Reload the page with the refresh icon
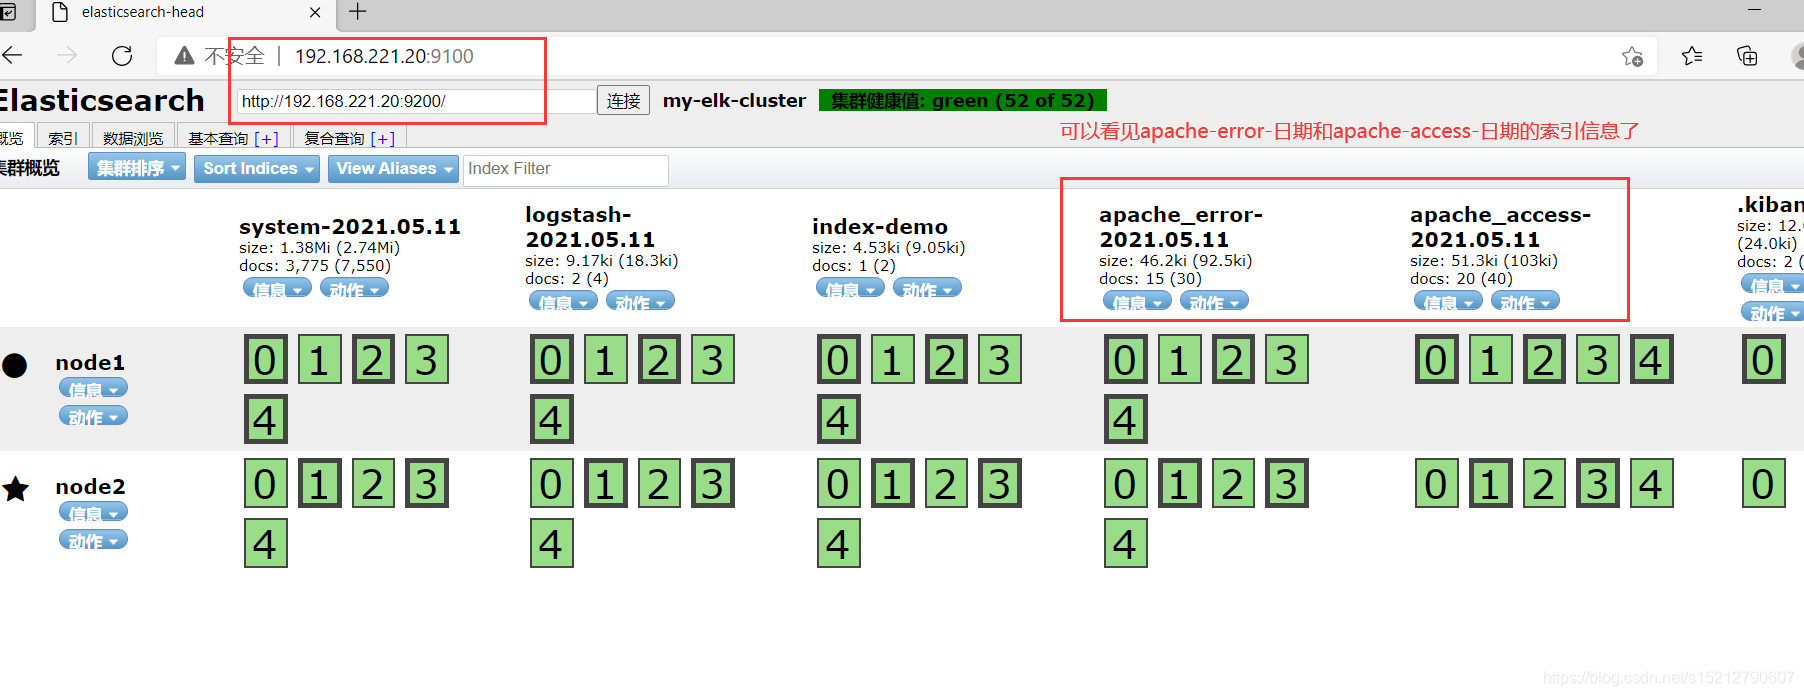The height and width of the screenshot is (696, 1804). [x=122, y=56]
